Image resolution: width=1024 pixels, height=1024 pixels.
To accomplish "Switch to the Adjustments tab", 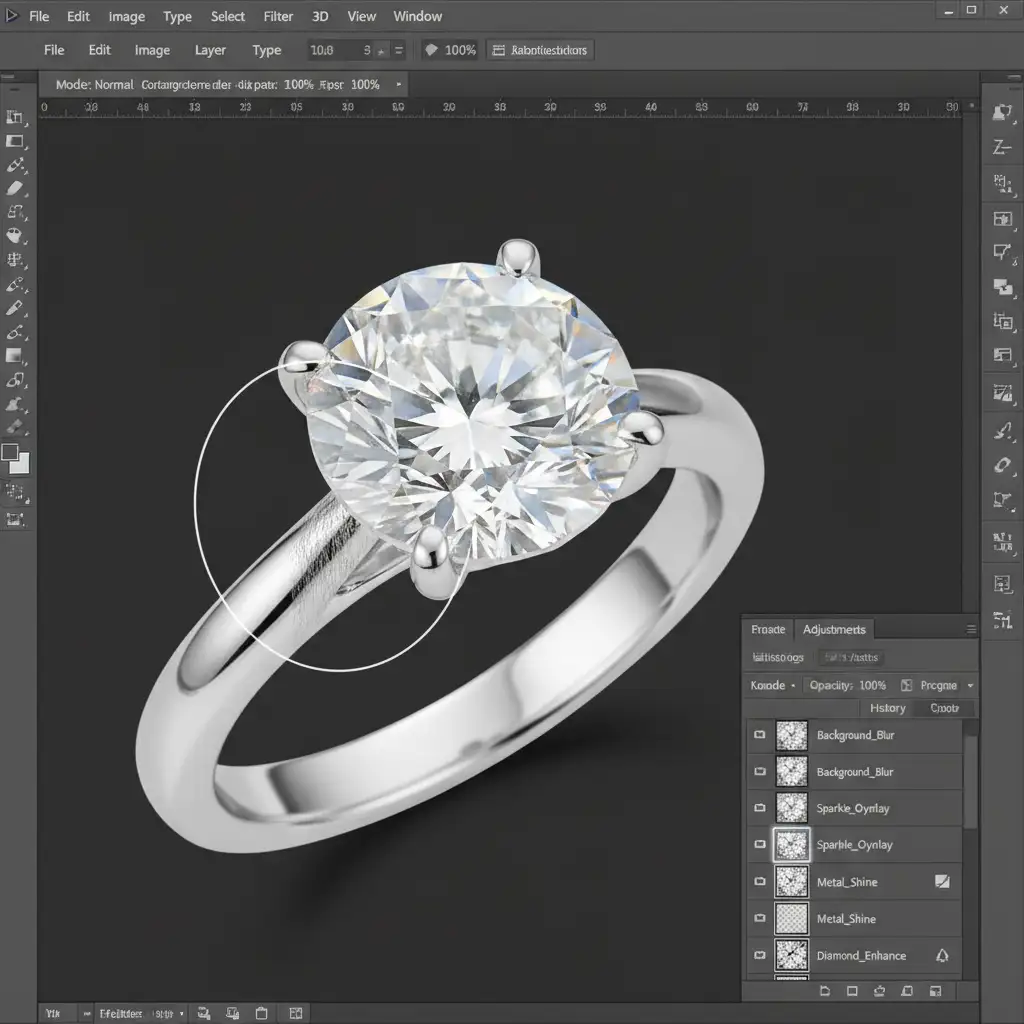I will click(834, 630).
